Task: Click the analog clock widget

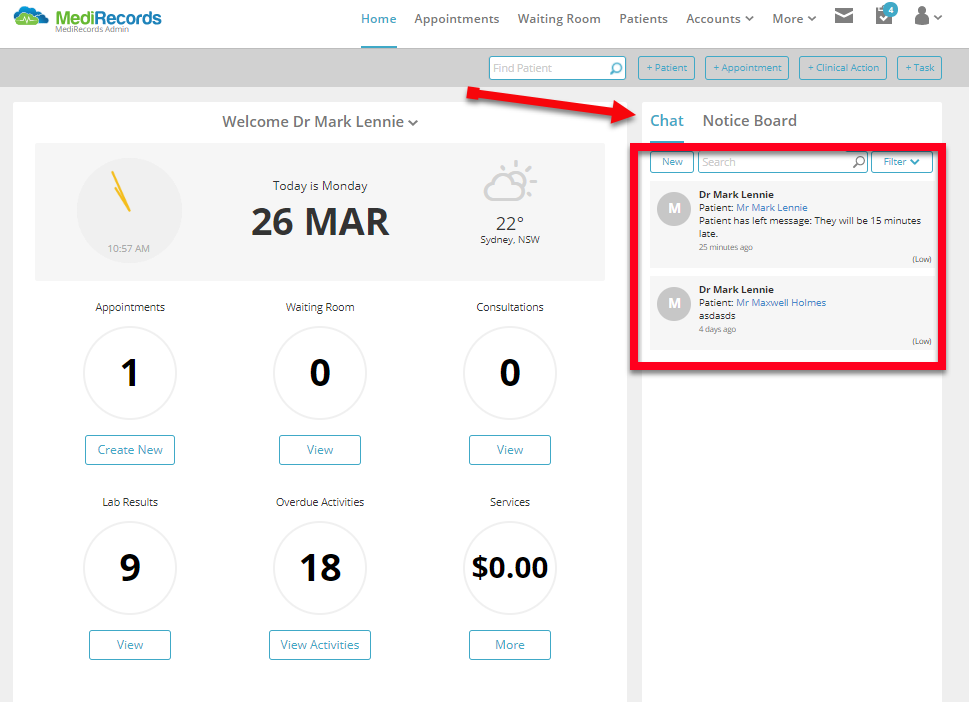Action: (129, 210)
